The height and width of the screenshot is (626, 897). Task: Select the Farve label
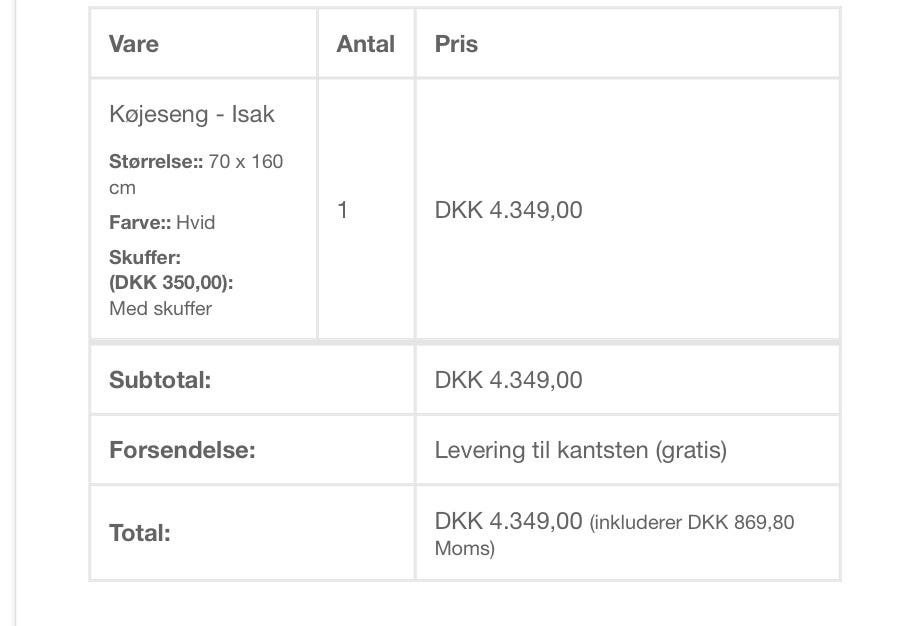point(140,222)
